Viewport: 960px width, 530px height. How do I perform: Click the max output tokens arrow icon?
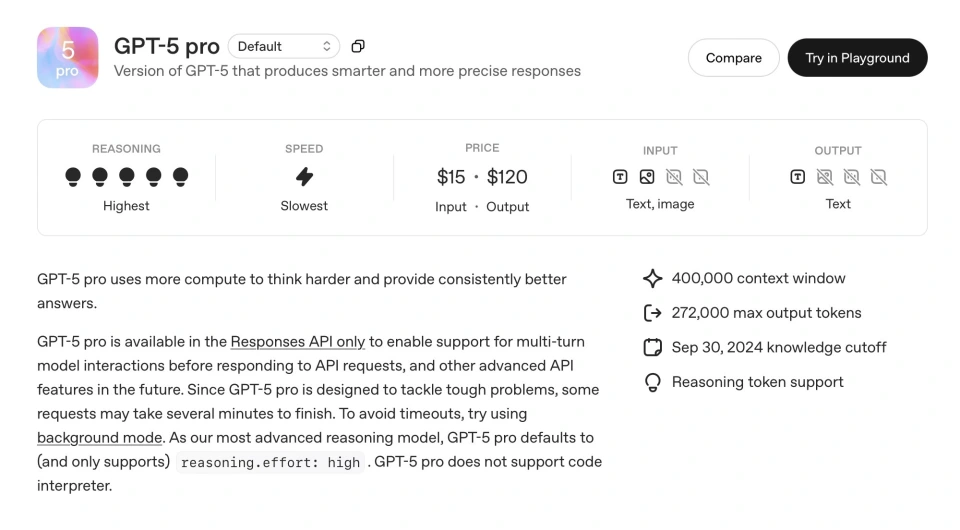pyautogui.click(x=652, y=313)
